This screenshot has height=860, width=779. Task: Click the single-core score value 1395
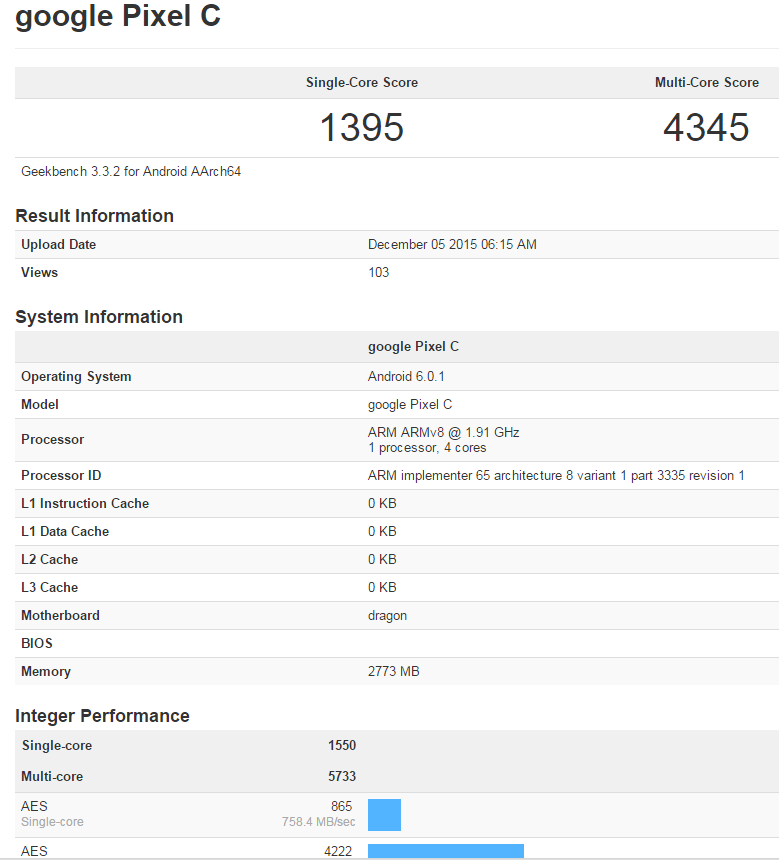[362, 127]
